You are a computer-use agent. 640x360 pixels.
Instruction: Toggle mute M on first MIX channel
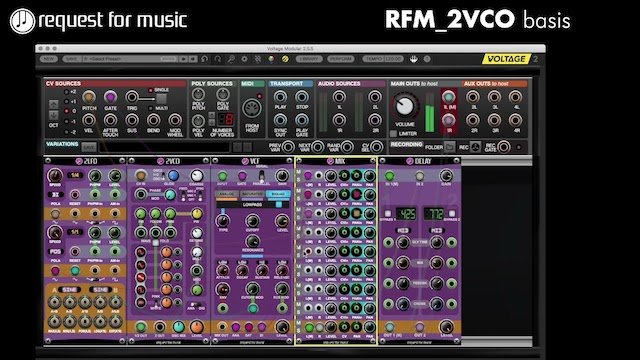point(299,172)
